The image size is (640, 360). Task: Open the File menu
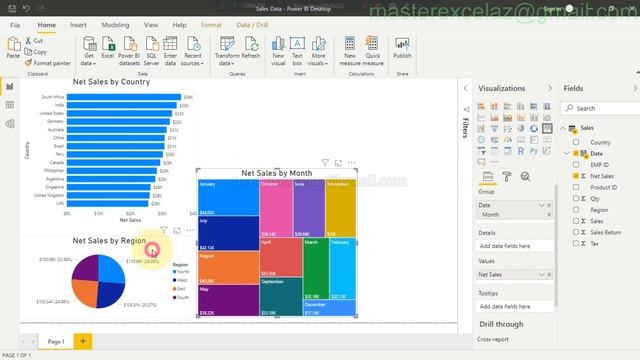[15, 25]
